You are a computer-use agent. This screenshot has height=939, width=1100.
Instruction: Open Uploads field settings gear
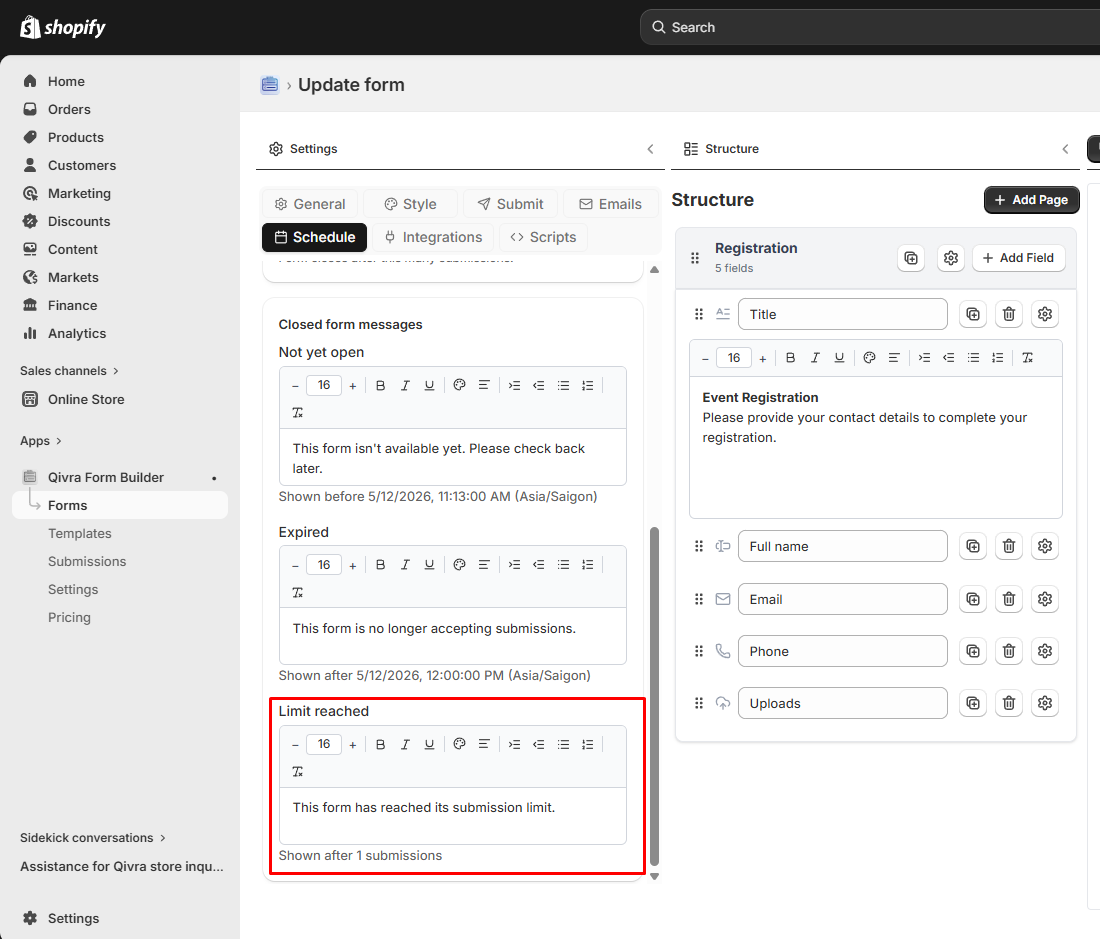click(x=1045, y=703)
